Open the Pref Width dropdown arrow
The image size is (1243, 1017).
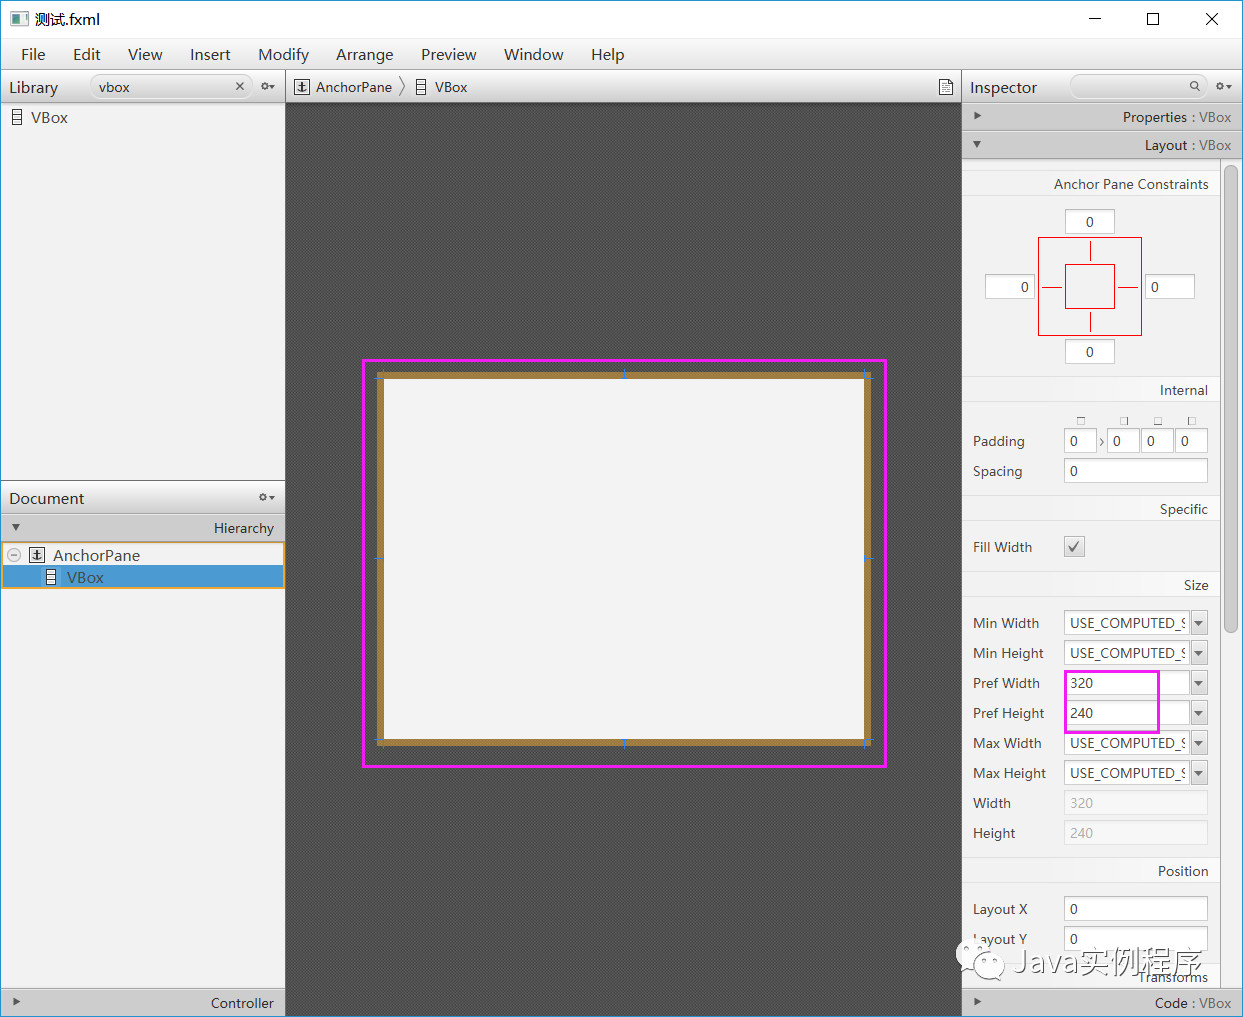pyautogui.click(x=1198, y=683)
